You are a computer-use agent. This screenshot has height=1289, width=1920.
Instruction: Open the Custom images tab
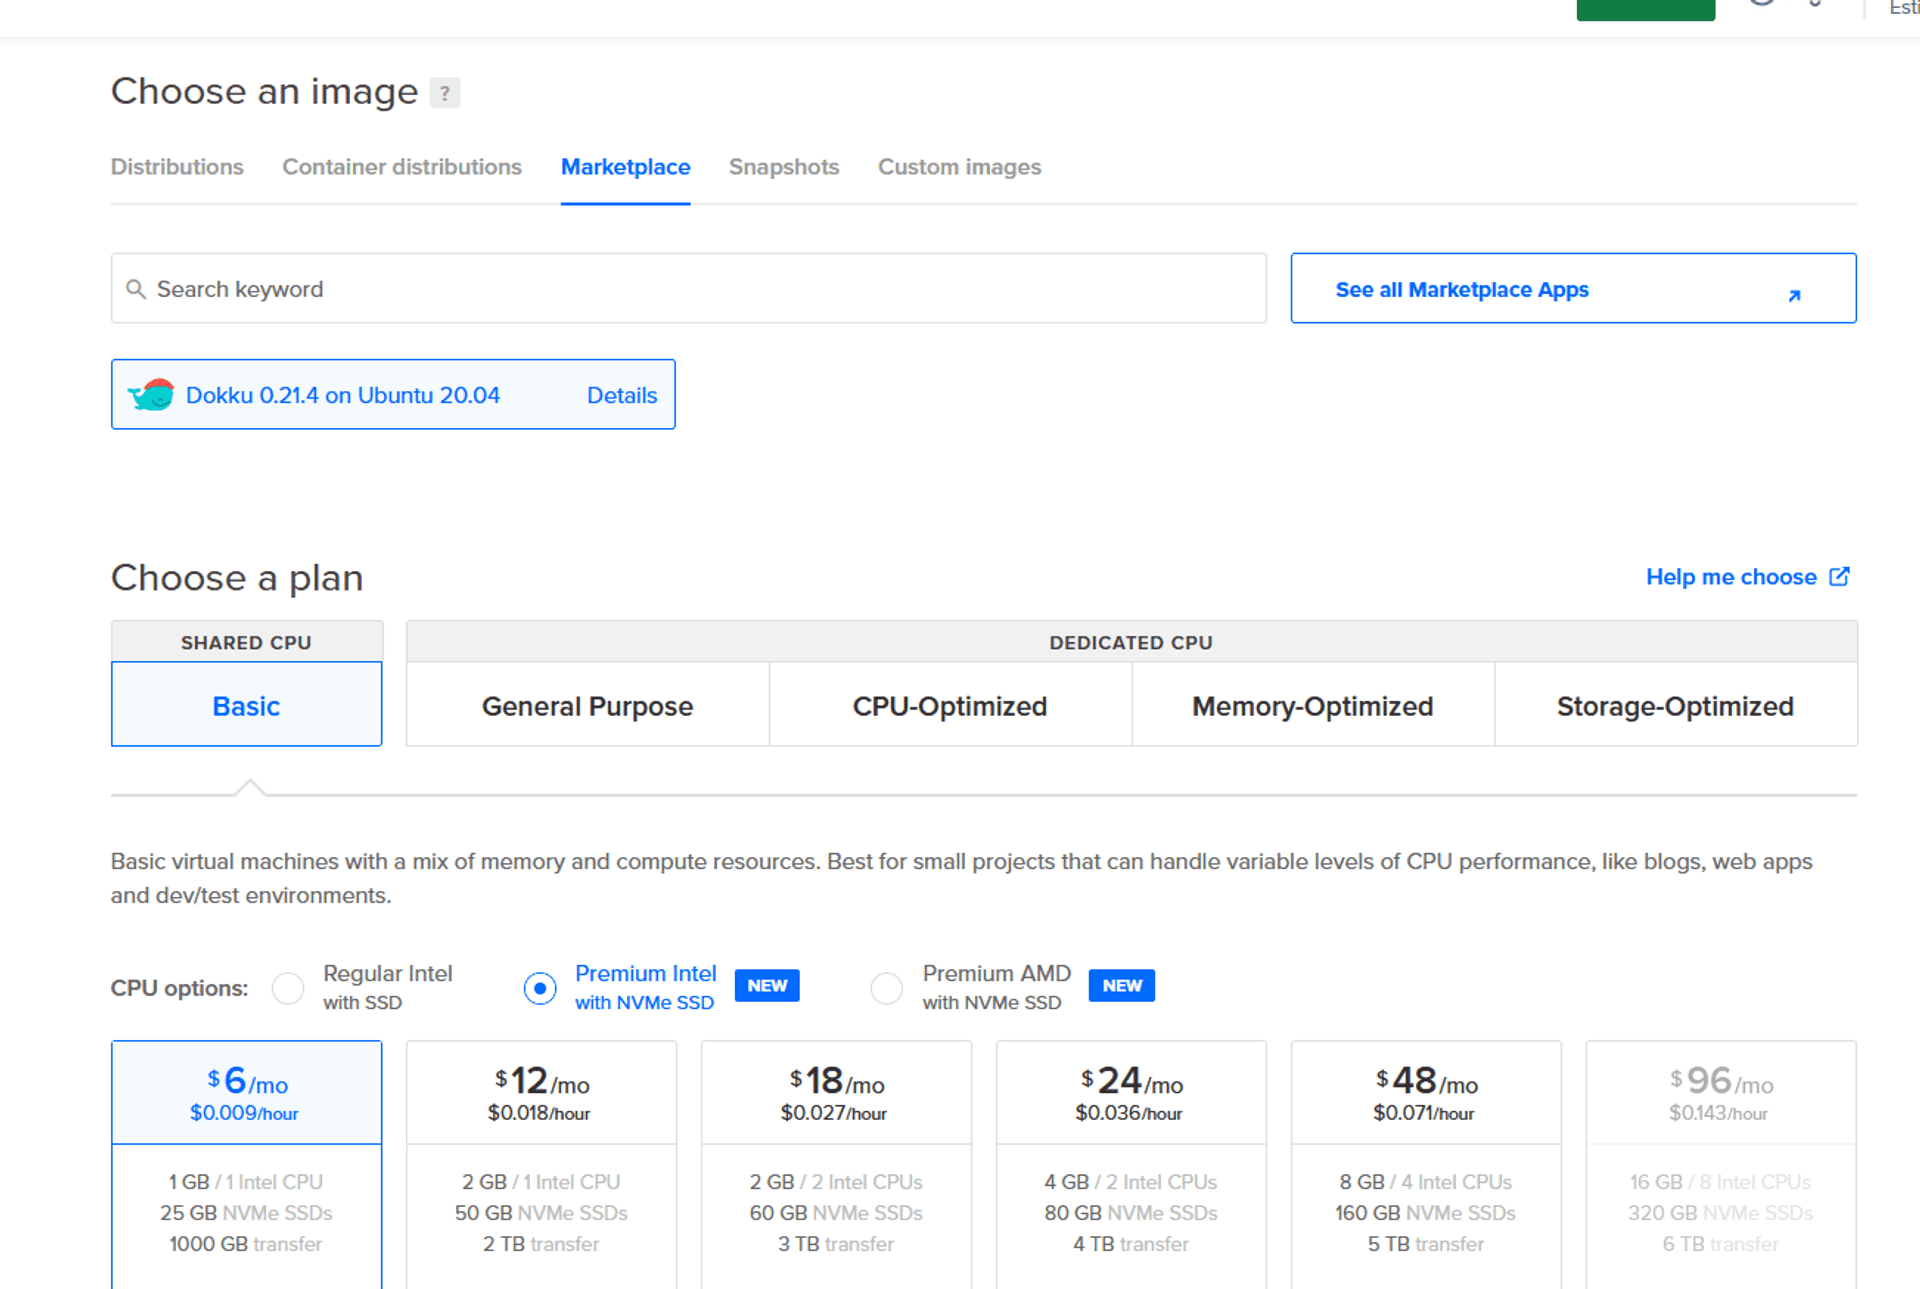[959, 167]
